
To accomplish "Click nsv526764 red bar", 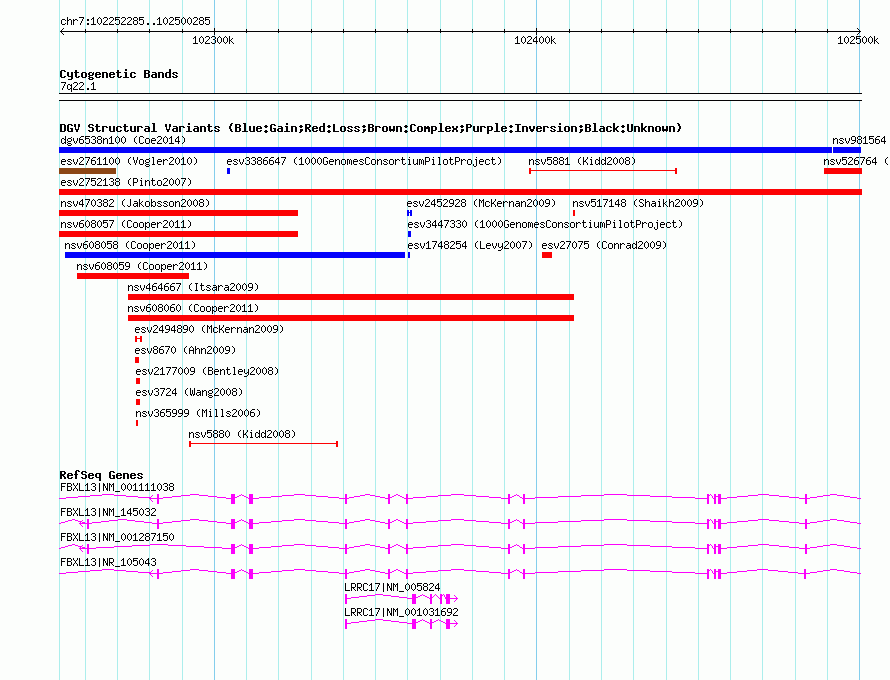I will [x=843, y=171].
